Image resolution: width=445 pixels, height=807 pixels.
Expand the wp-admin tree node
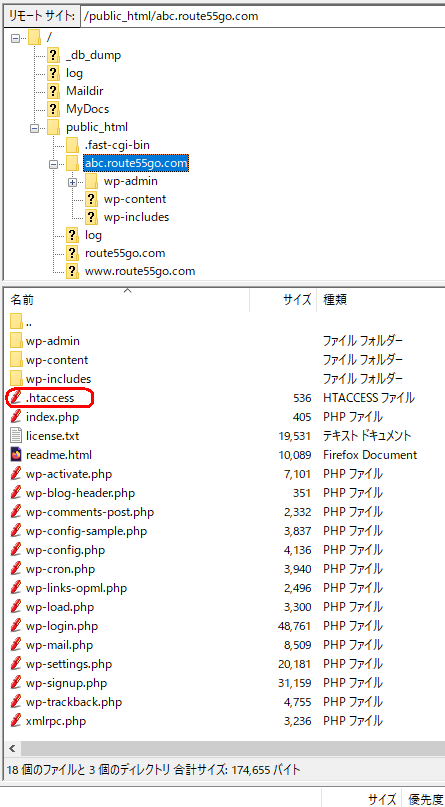[x=72, y=182]
